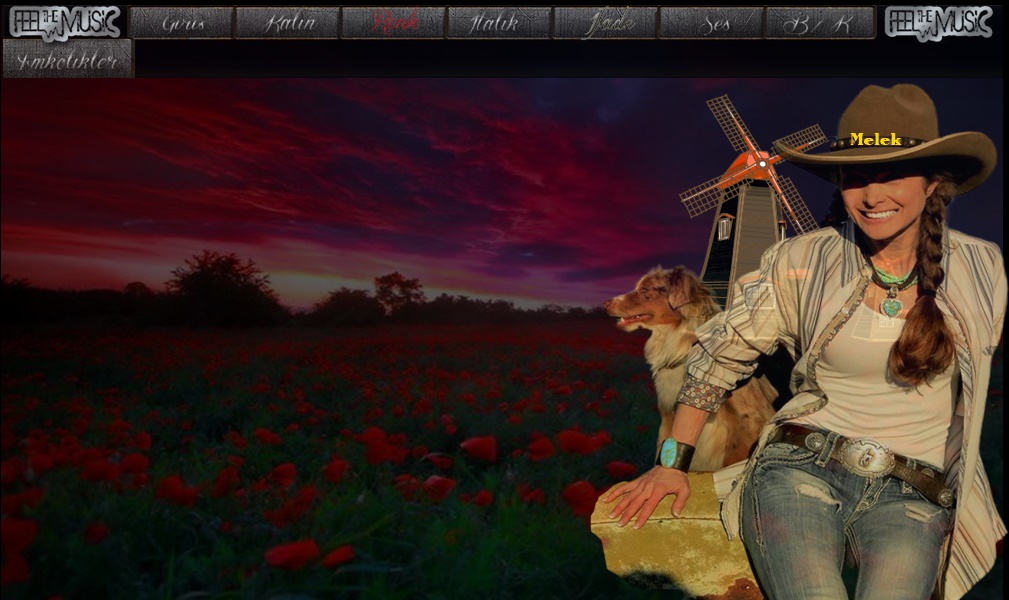Image resolution: width=1009 pixels, height=600 pixels.
Task: Click the Giris button
Action: (181, 23)
